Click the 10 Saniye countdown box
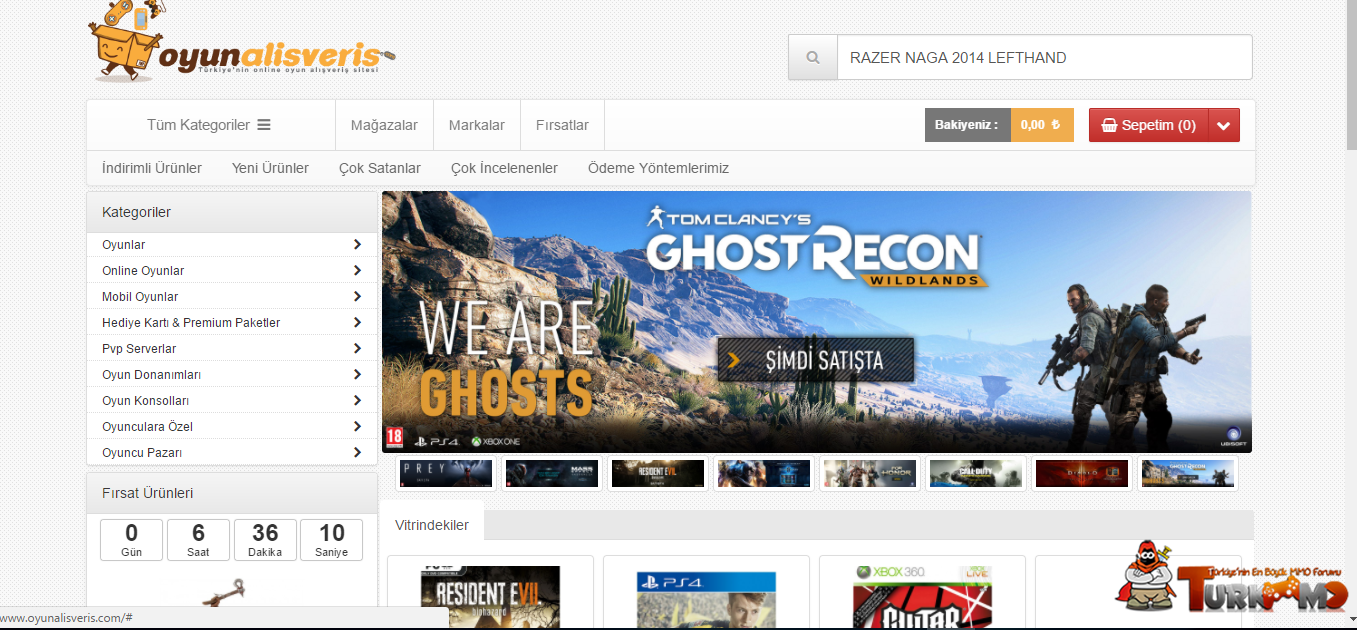Viewport: 1357px width, 630px height. [x=332, y=540]
